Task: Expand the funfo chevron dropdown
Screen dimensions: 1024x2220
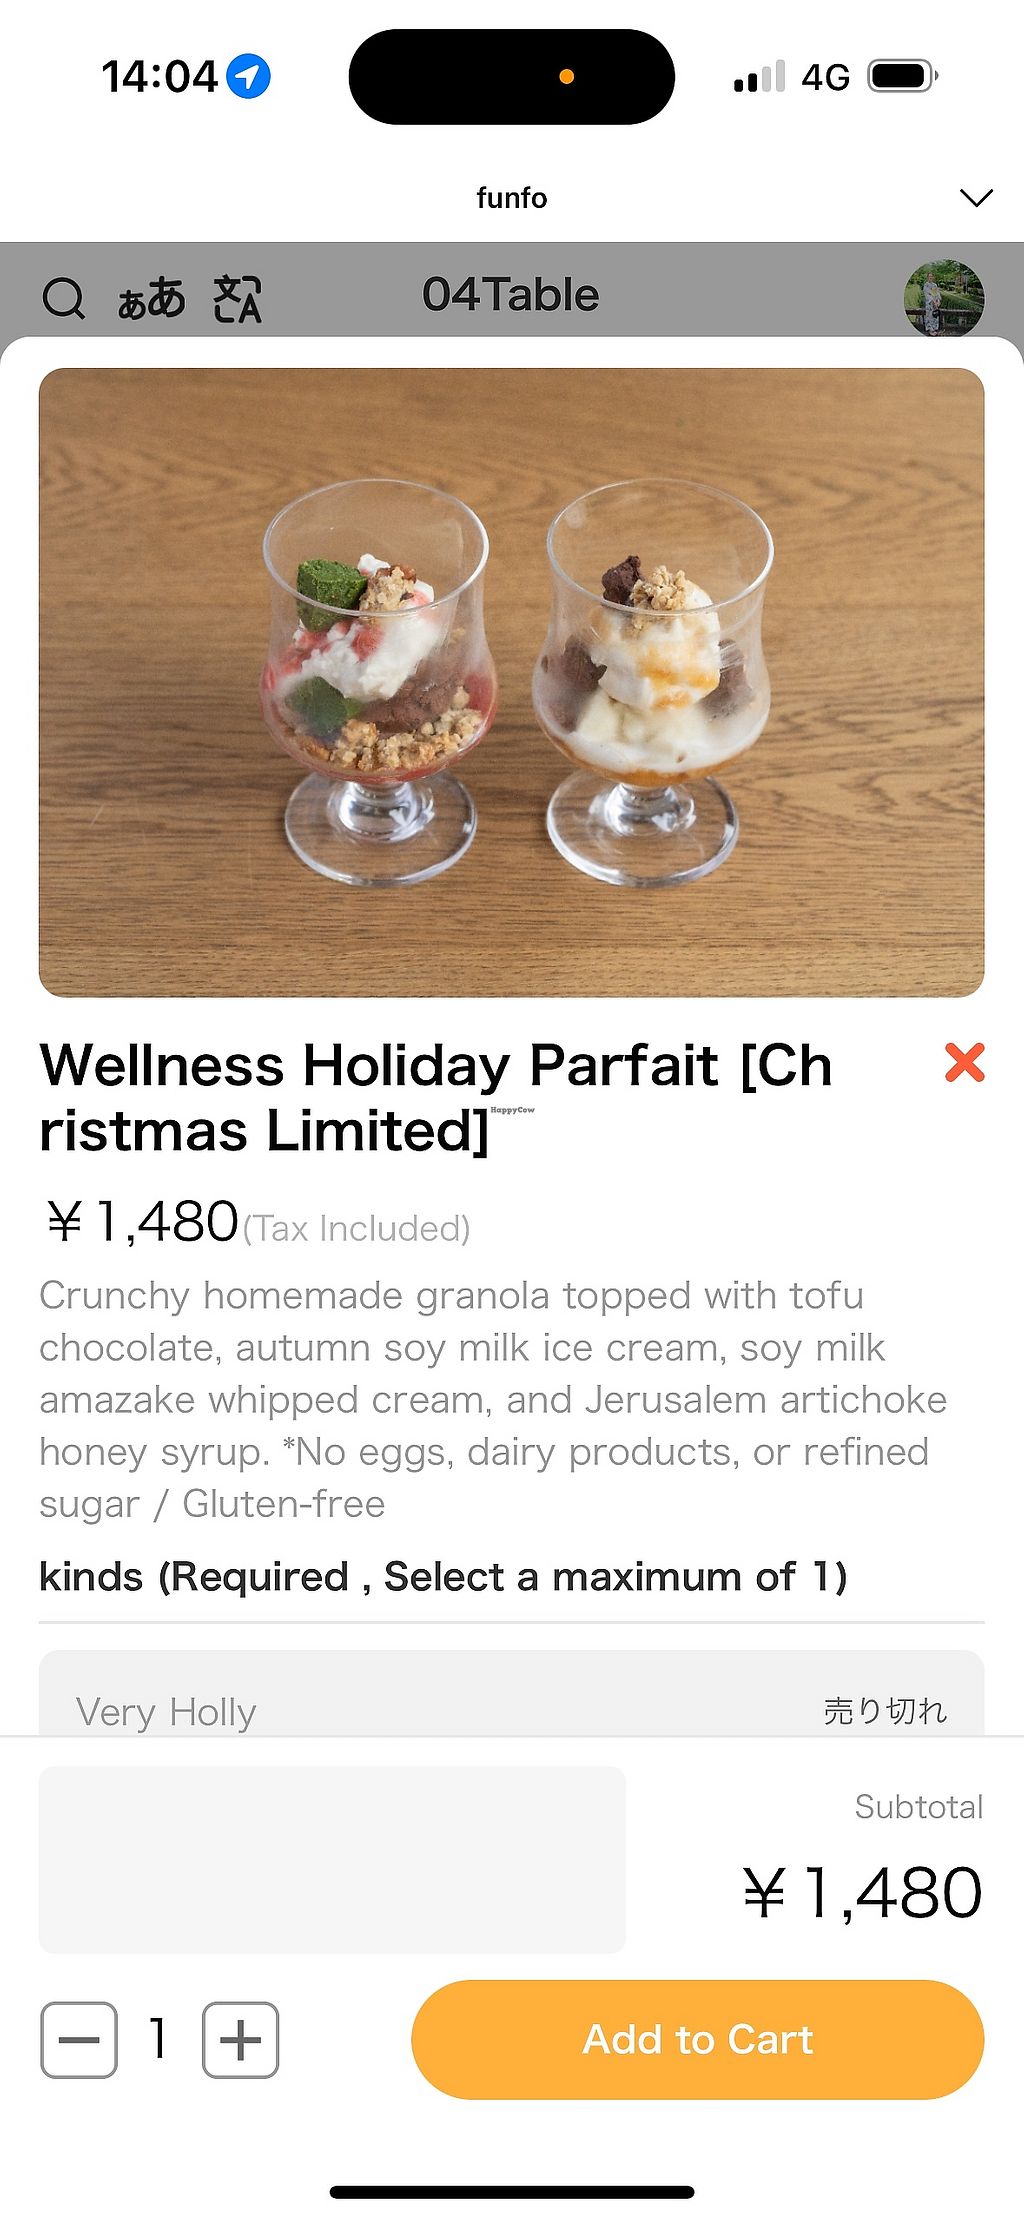Action: coord(975,197)
